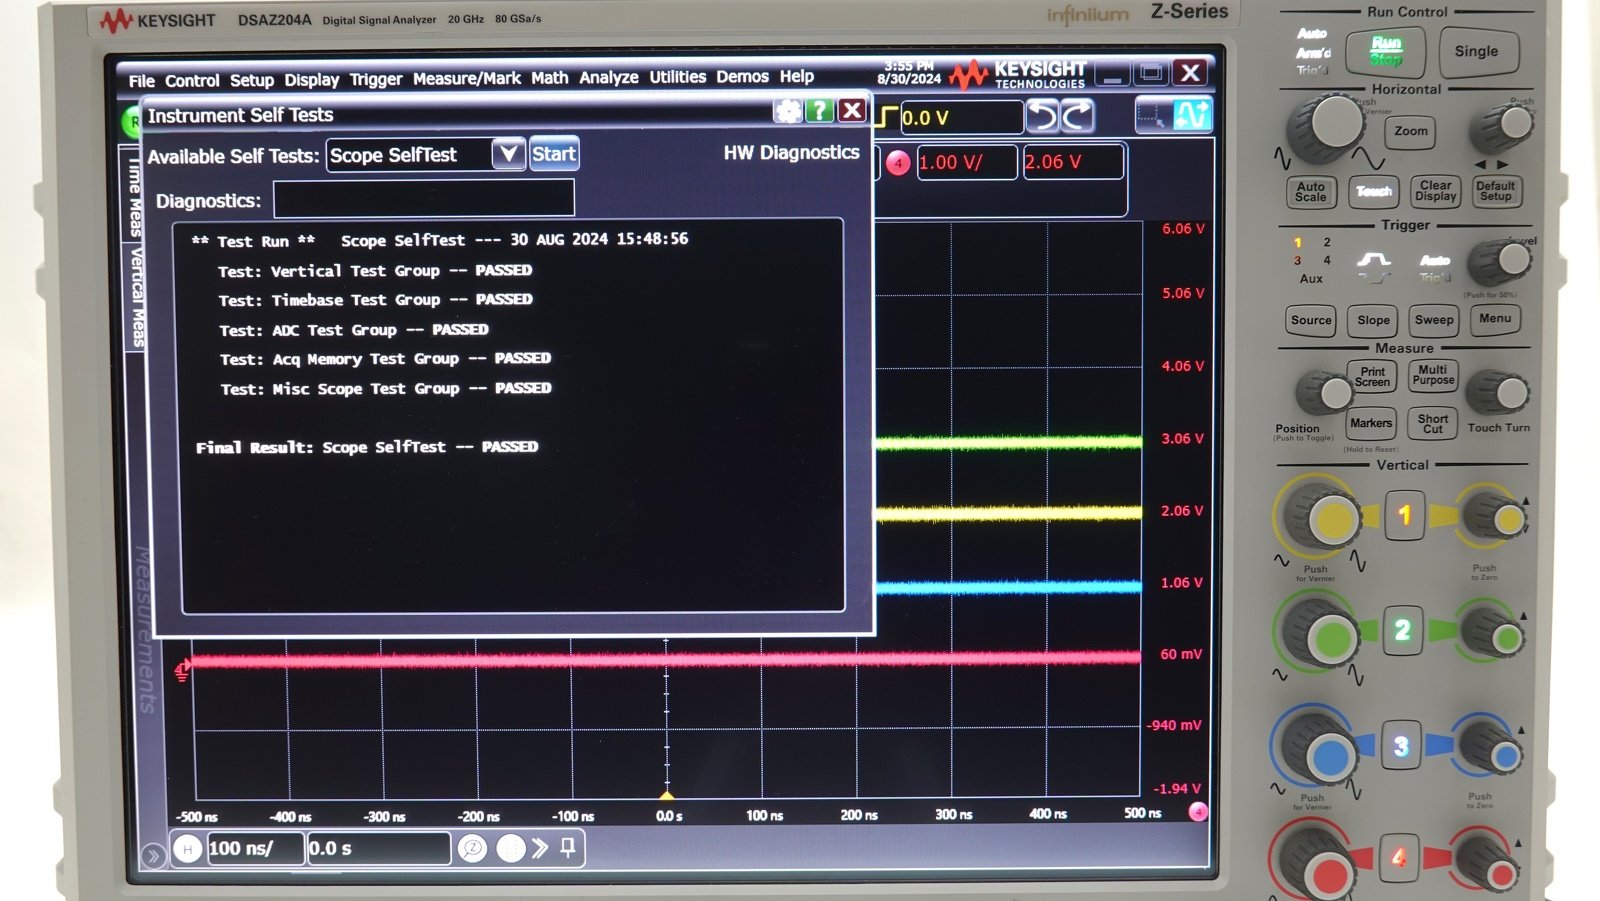The height and width of the screenshot is (901, 1600).
Task: Toggle the Touch screen button
Action: click(x=1373, y=191)
